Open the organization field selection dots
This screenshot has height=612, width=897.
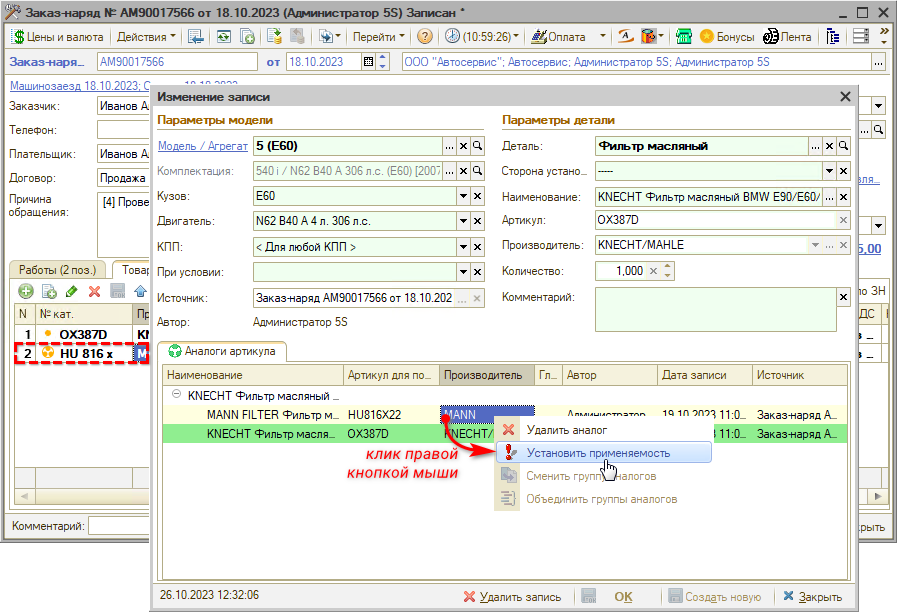[879, 62]
